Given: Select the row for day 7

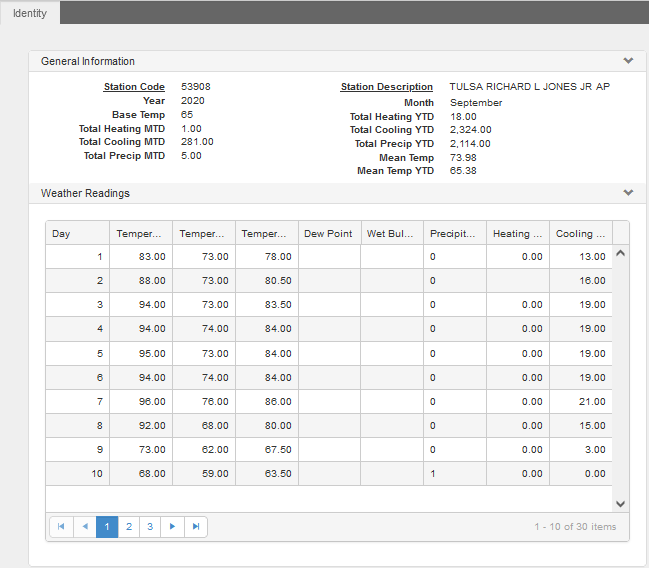Looking at the screenshot, I should (x=329, y=402).
